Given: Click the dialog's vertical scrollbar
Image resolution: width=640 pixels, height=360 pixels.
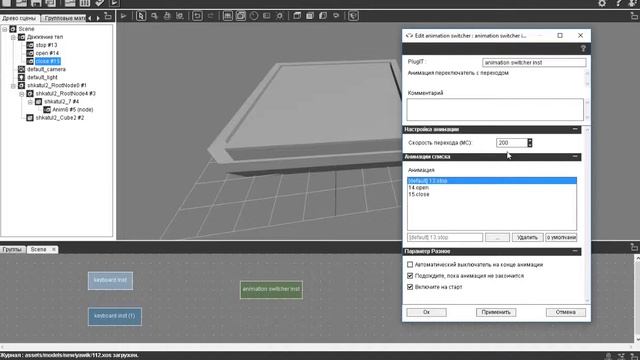Looking at the screenshot, I should pos(587,215).
